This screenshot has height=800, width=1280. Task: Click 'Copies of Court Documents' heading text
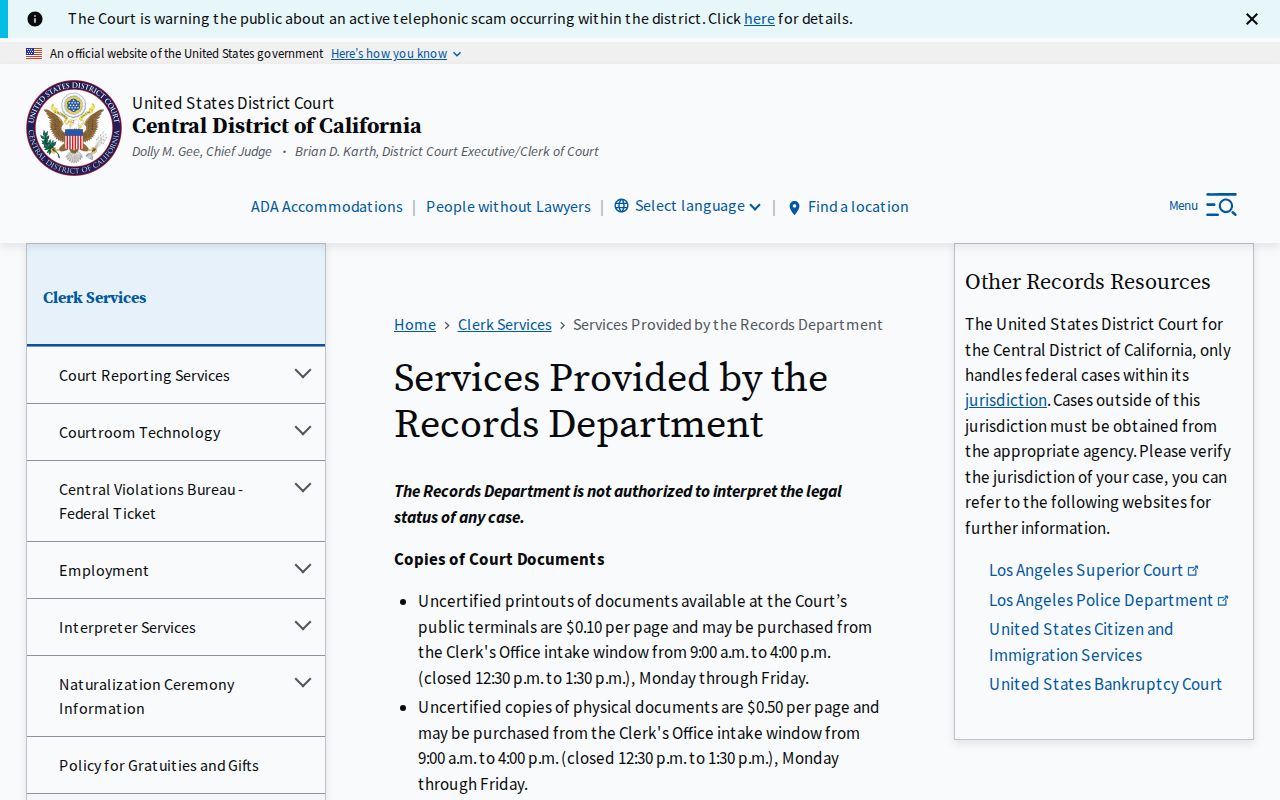click(x=499, y=559)
